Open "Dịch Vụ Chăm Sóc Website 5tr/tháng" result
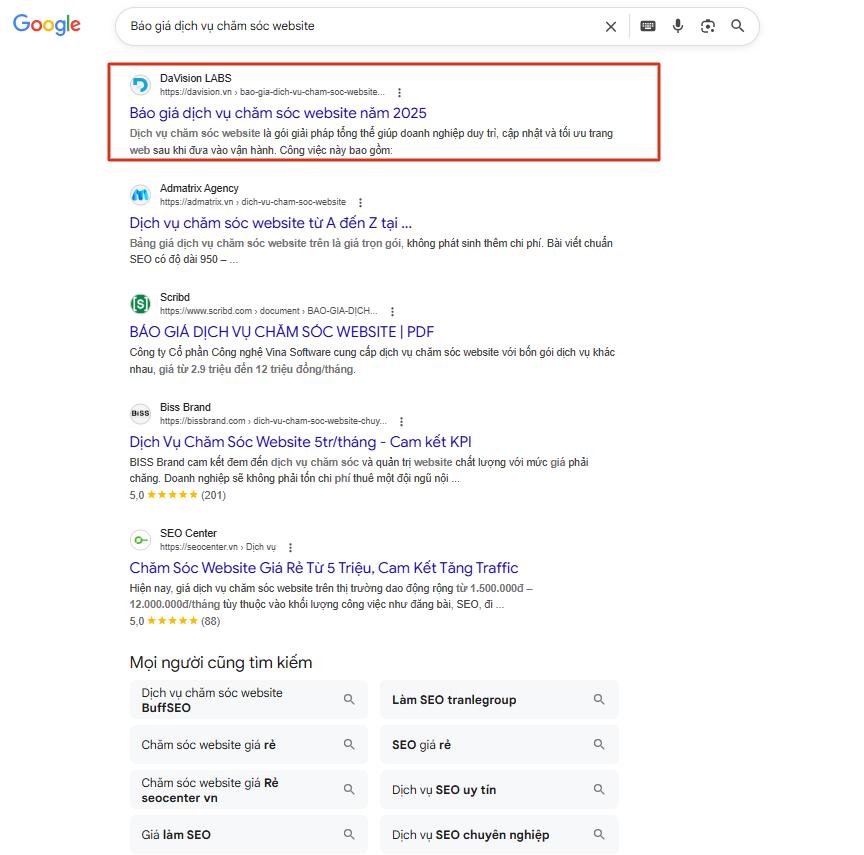Screen dimensions: 864x855 (x=300, y=442)
